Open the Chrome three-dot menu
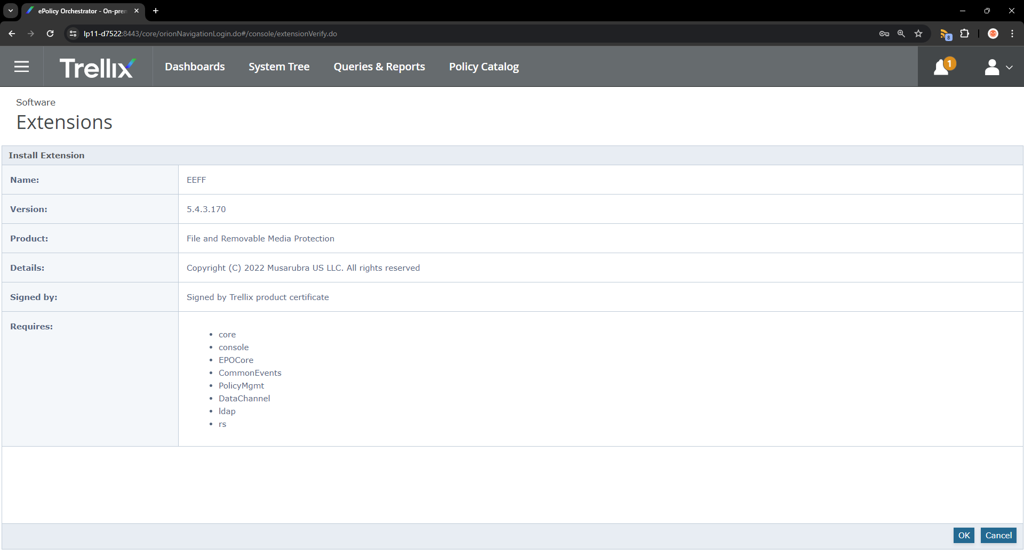This screenshot has width=1024, height=550. [1012, 33]
